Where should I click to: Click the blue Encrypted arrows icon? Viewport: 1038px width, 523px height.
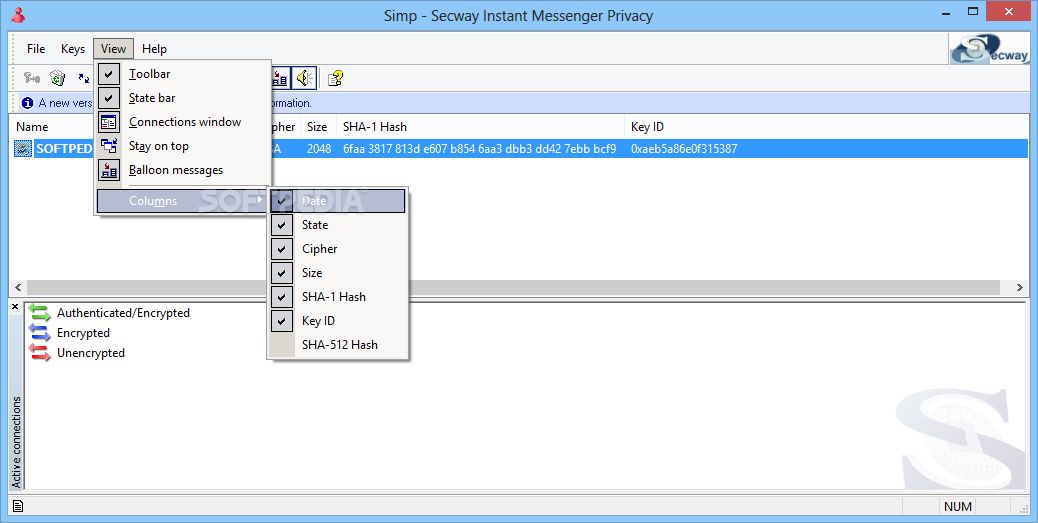tap(40, 332)
